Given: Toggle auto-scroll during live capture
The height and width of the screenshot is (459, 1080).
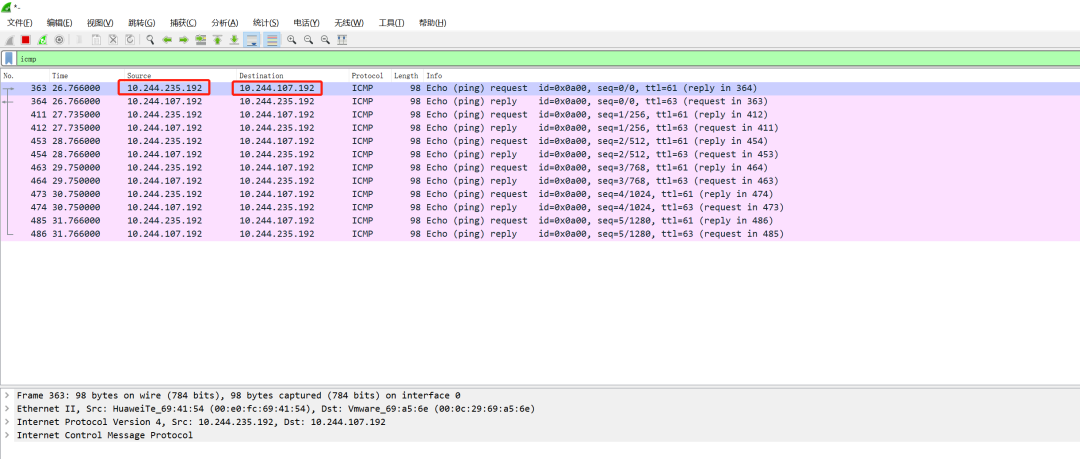Looking at the screenshot, I should (252, 40).
